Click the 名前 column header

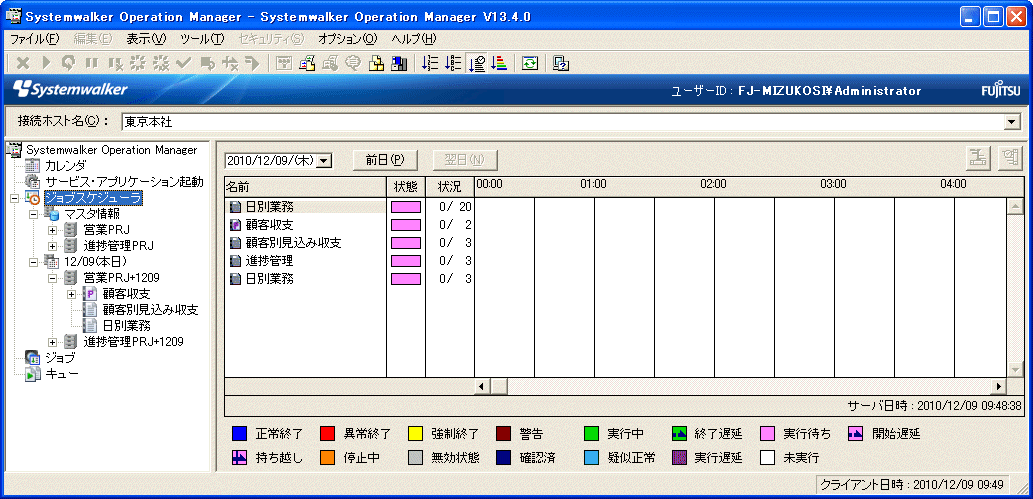pyautogui.click(x=306, y=186)
